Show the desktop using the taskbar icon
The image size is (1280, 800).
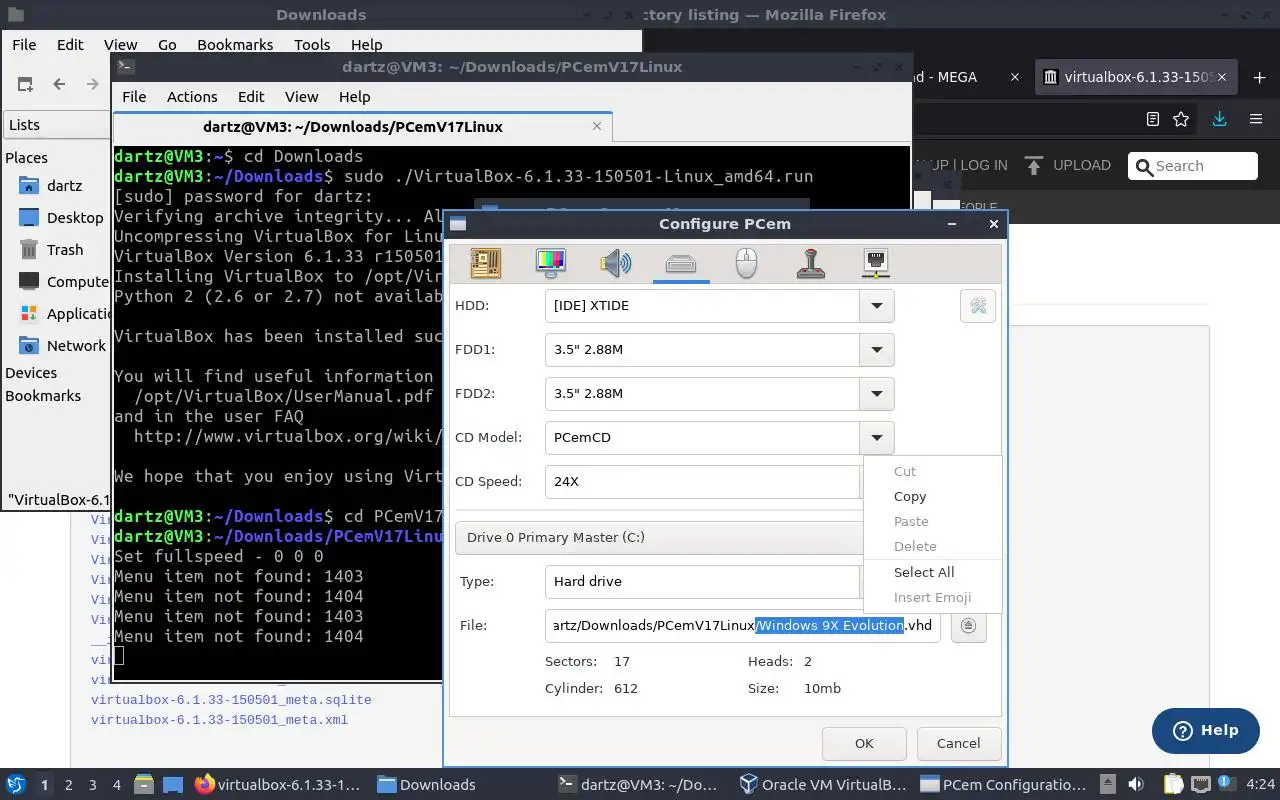click(x=172, y=785)
